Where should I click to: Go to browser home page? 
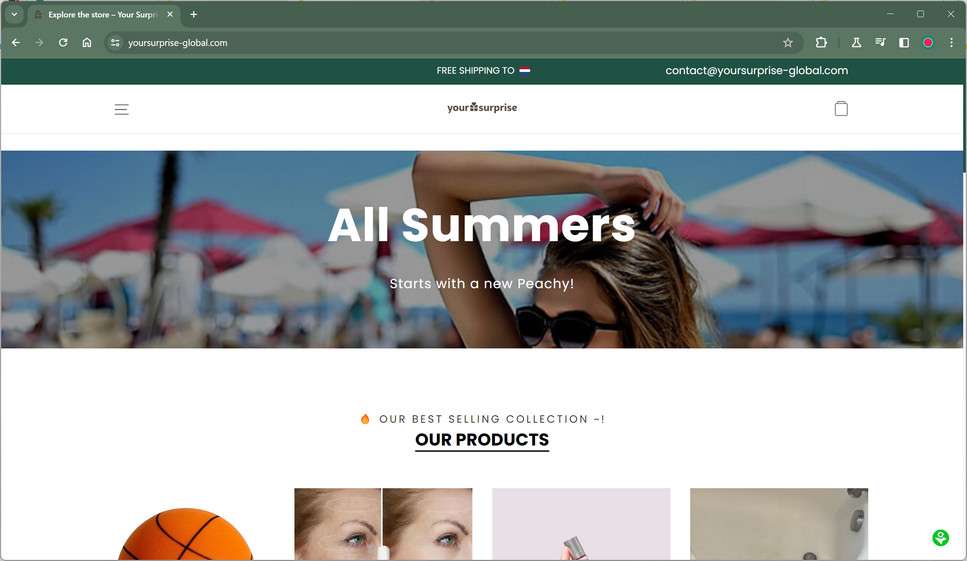(x=87, y=43)
